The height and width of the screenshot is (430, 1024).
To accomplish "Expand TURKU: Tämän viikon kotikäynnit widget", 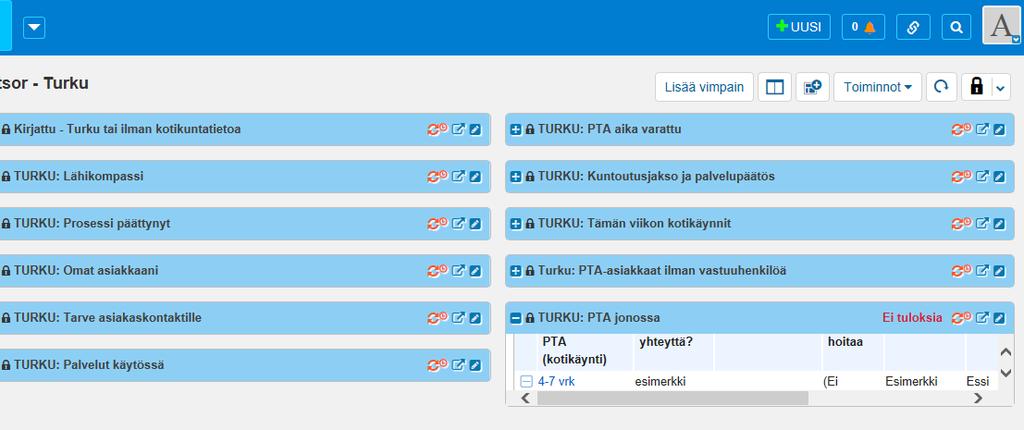I will click(516, 223).
